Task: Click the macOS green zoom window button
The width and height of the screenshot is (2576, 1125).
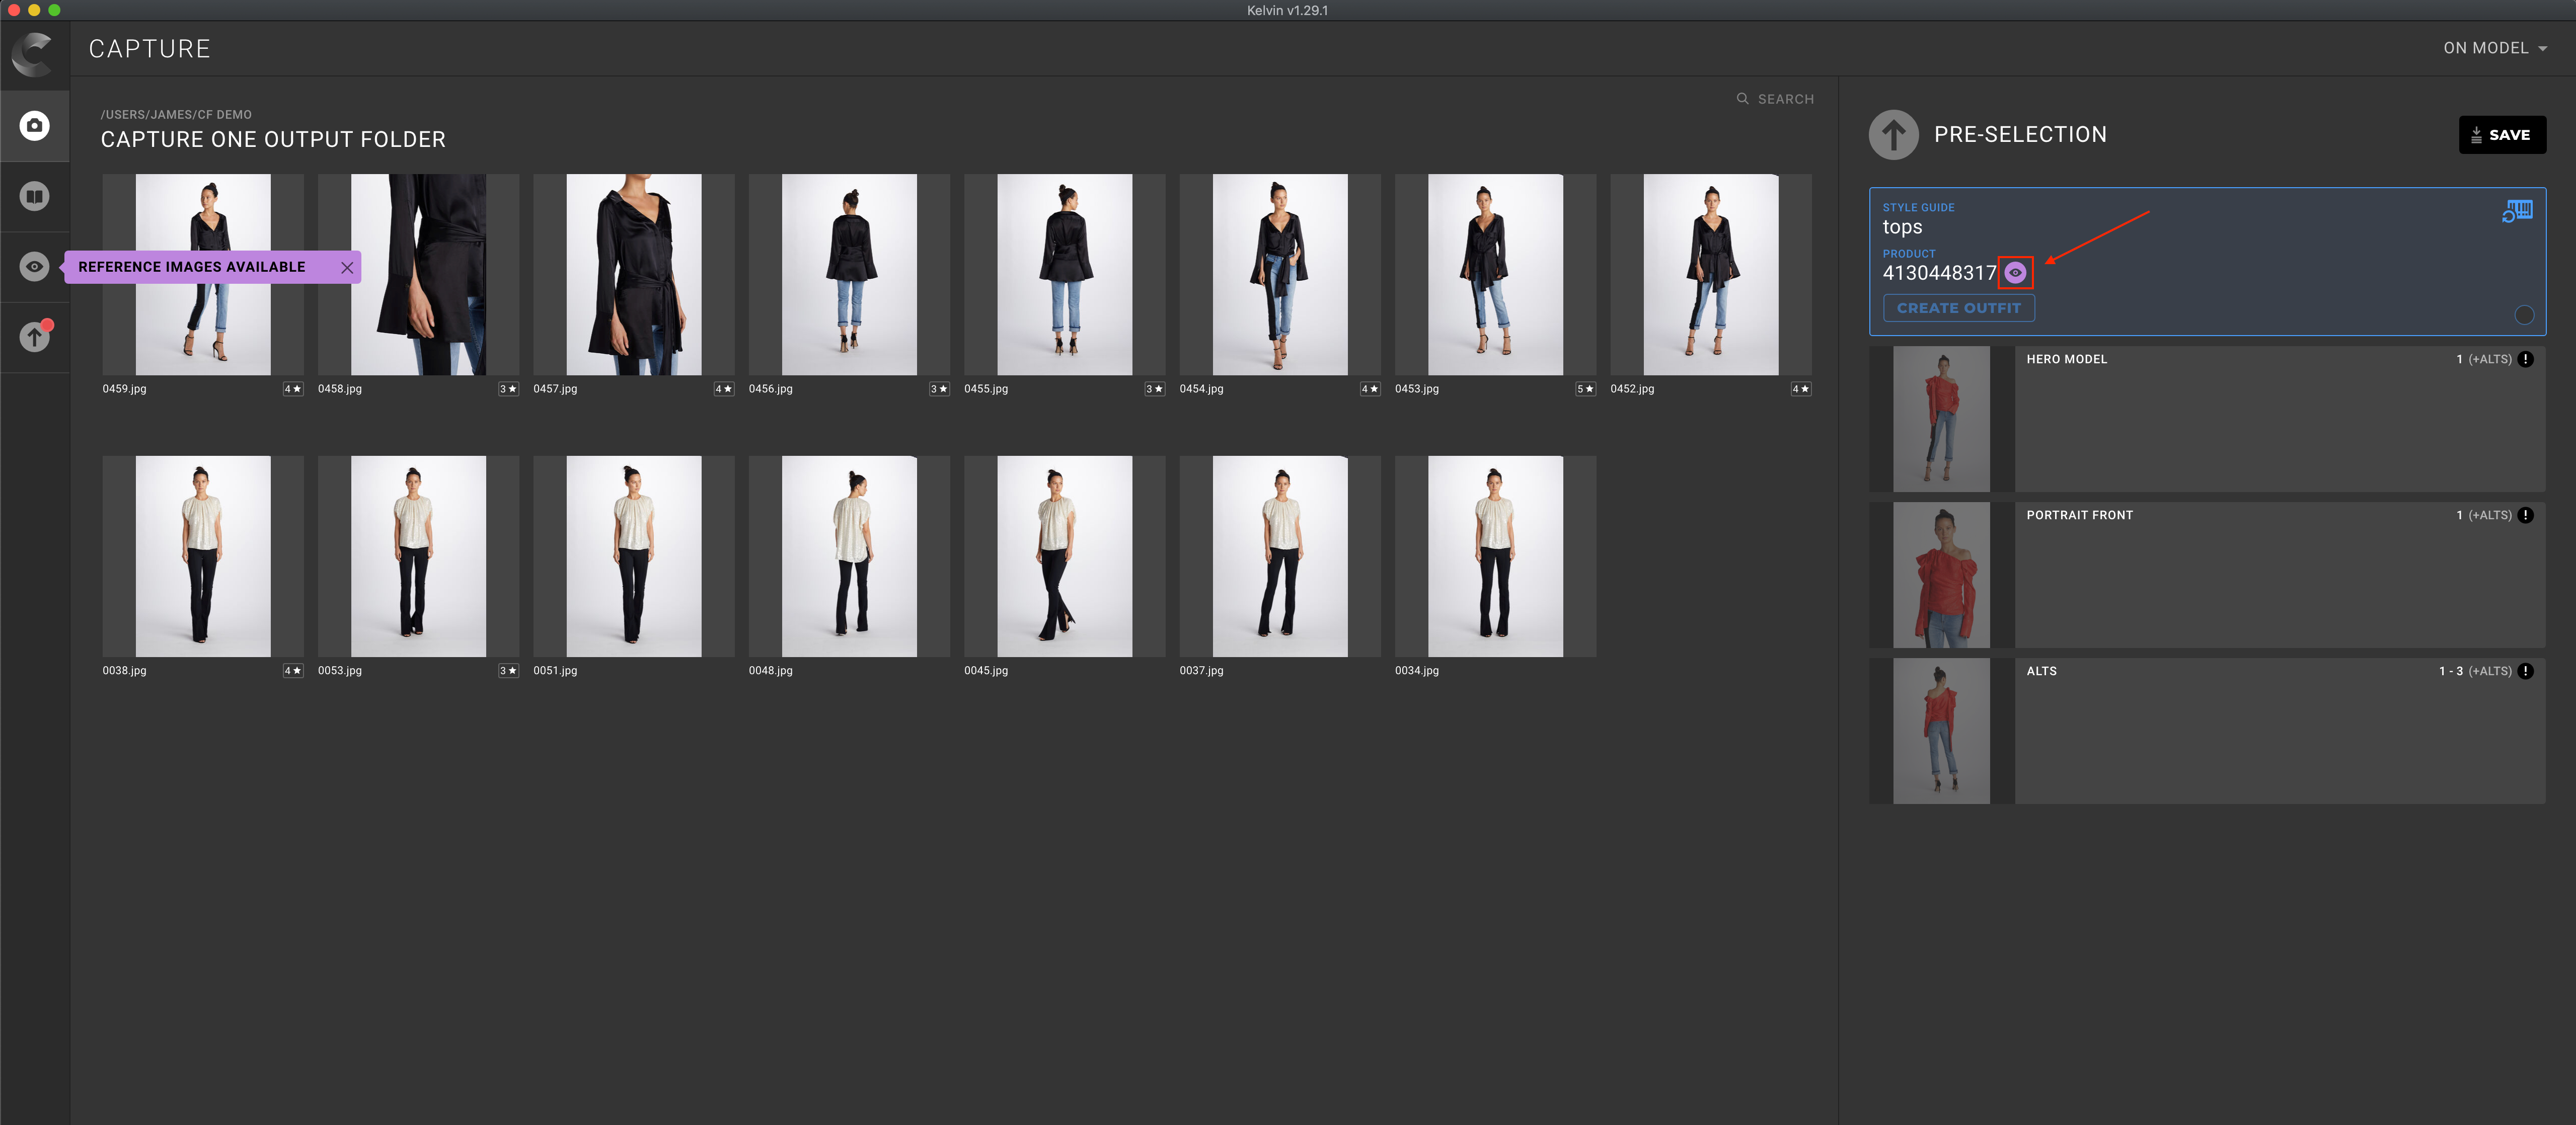Action: [54, 10]
